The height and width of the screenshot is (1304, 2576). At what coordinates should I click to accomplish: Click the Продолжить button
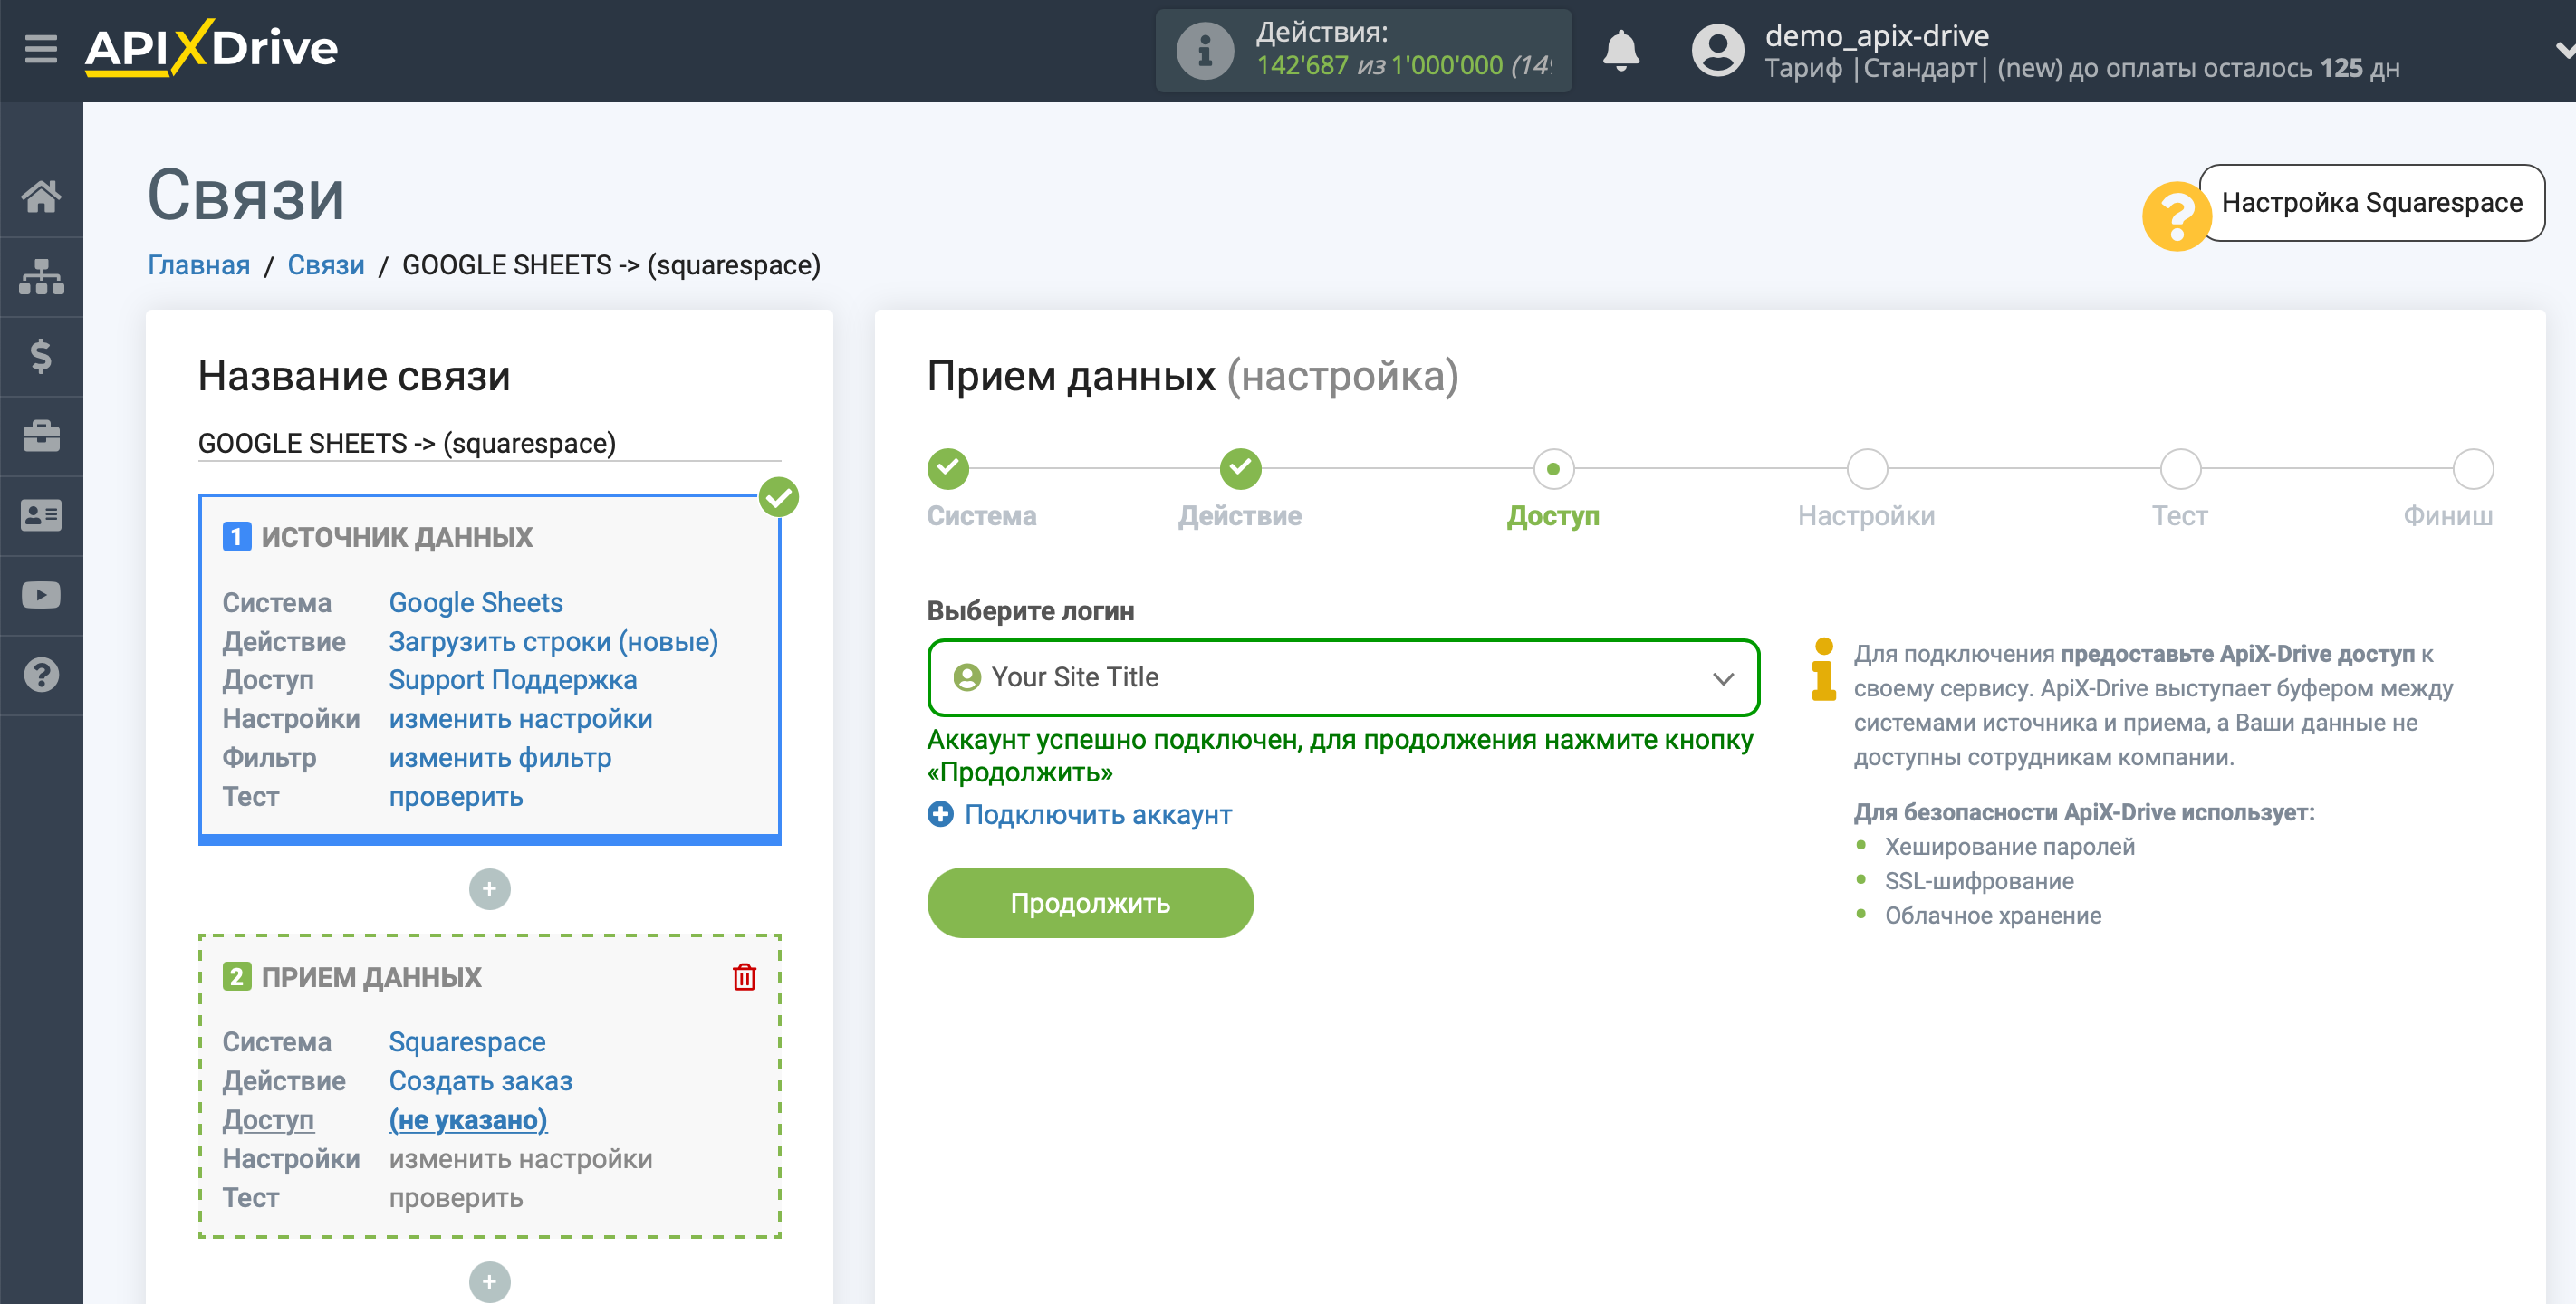coord(1090,903)
